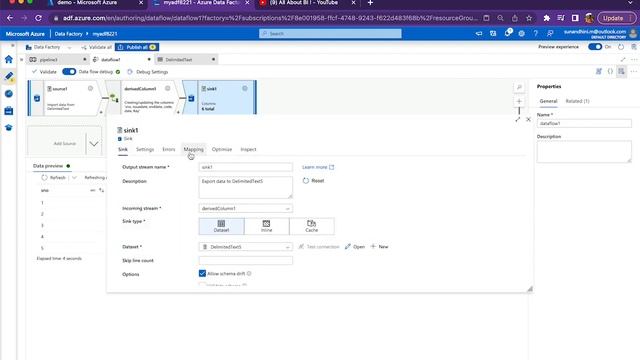
Task: Zoom in the canvas with plus icon
Action: click(x=519, y=101)
